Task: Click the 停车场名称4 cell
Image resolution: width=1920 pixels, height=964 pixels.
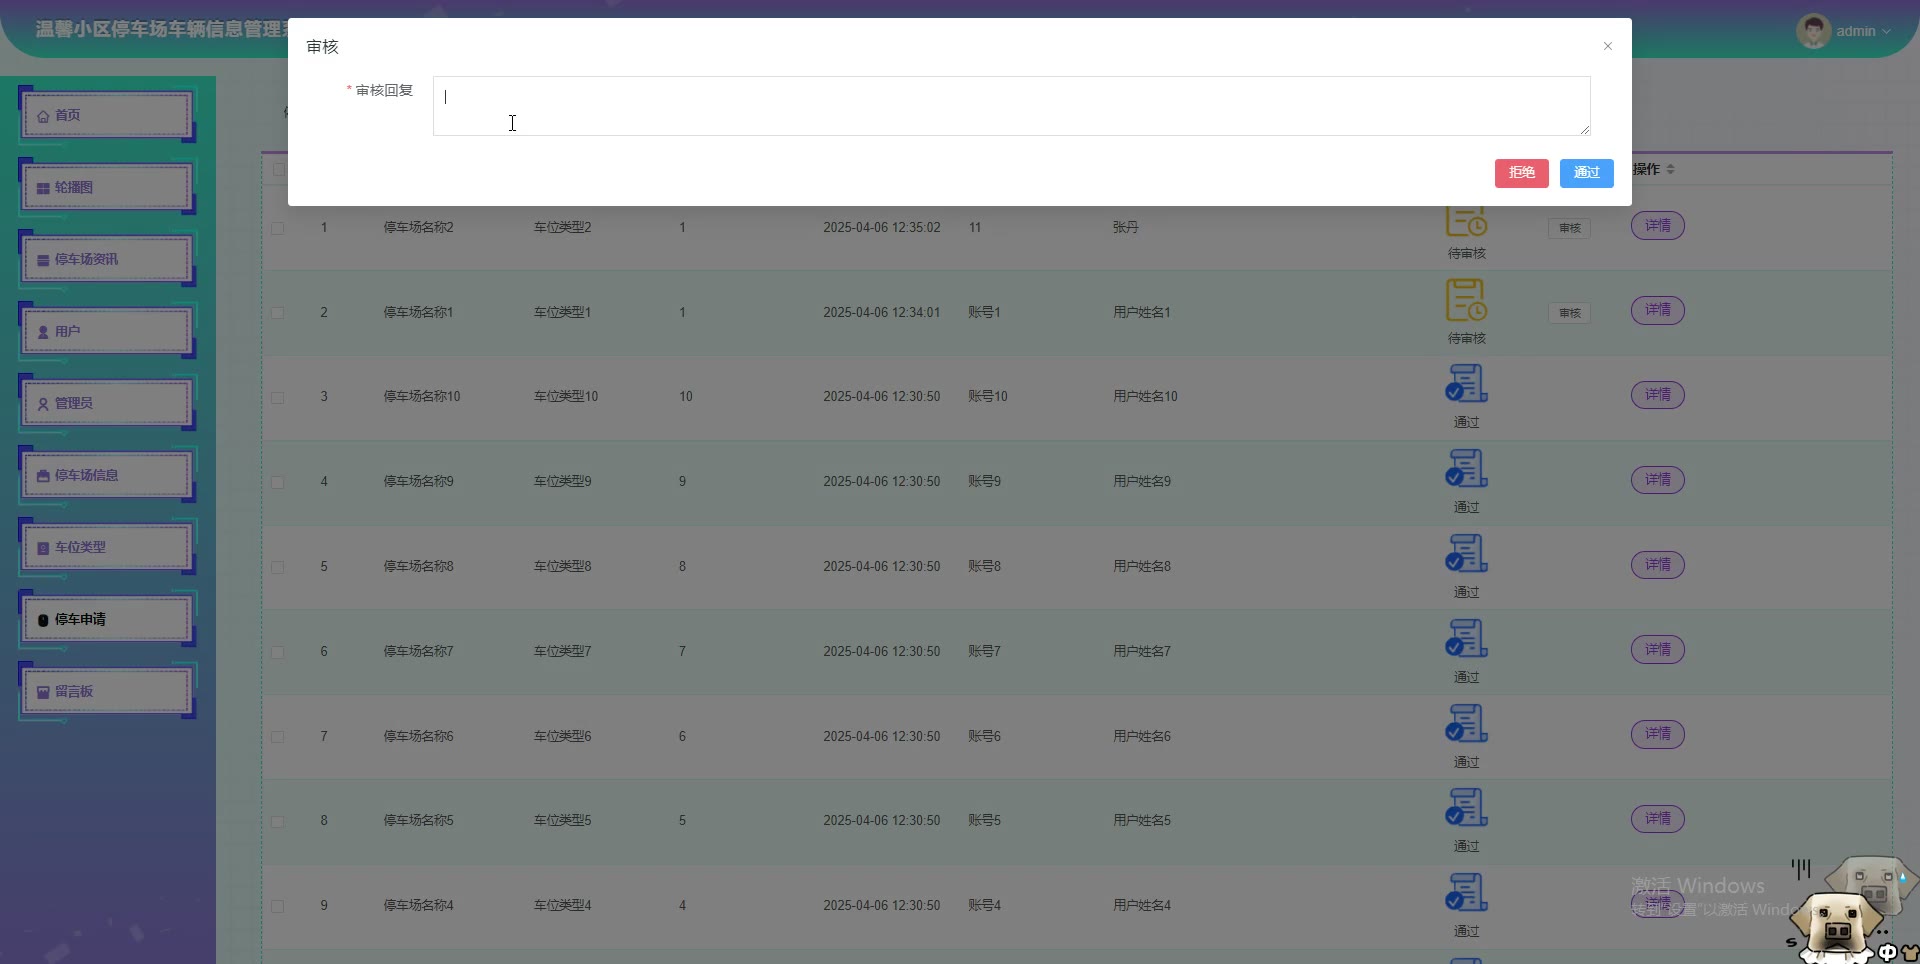Action: (x=418, y=906)
